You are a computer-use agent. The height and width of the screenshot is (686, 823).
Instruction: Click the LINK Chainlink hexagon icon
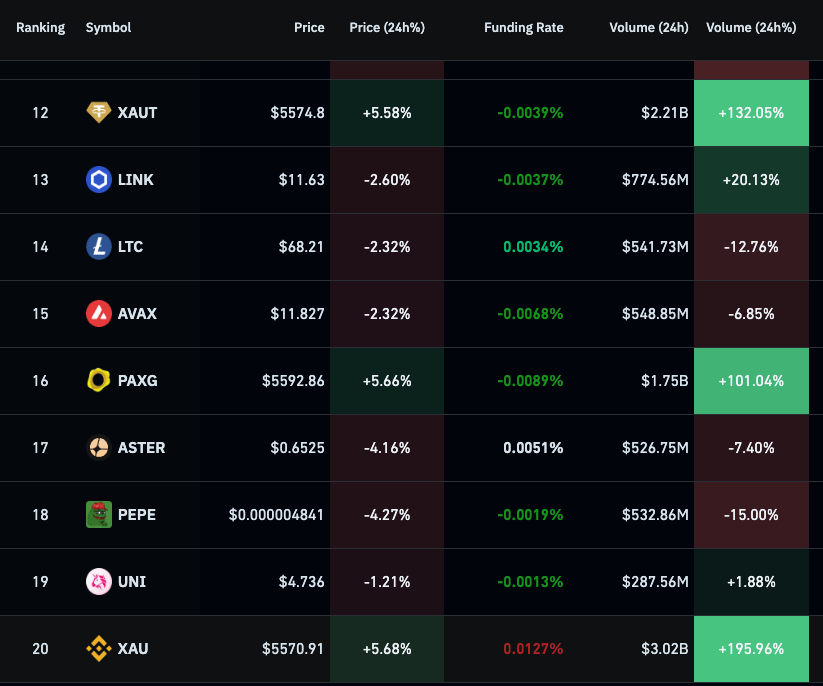pyautogui.click(x=99, y=180)
